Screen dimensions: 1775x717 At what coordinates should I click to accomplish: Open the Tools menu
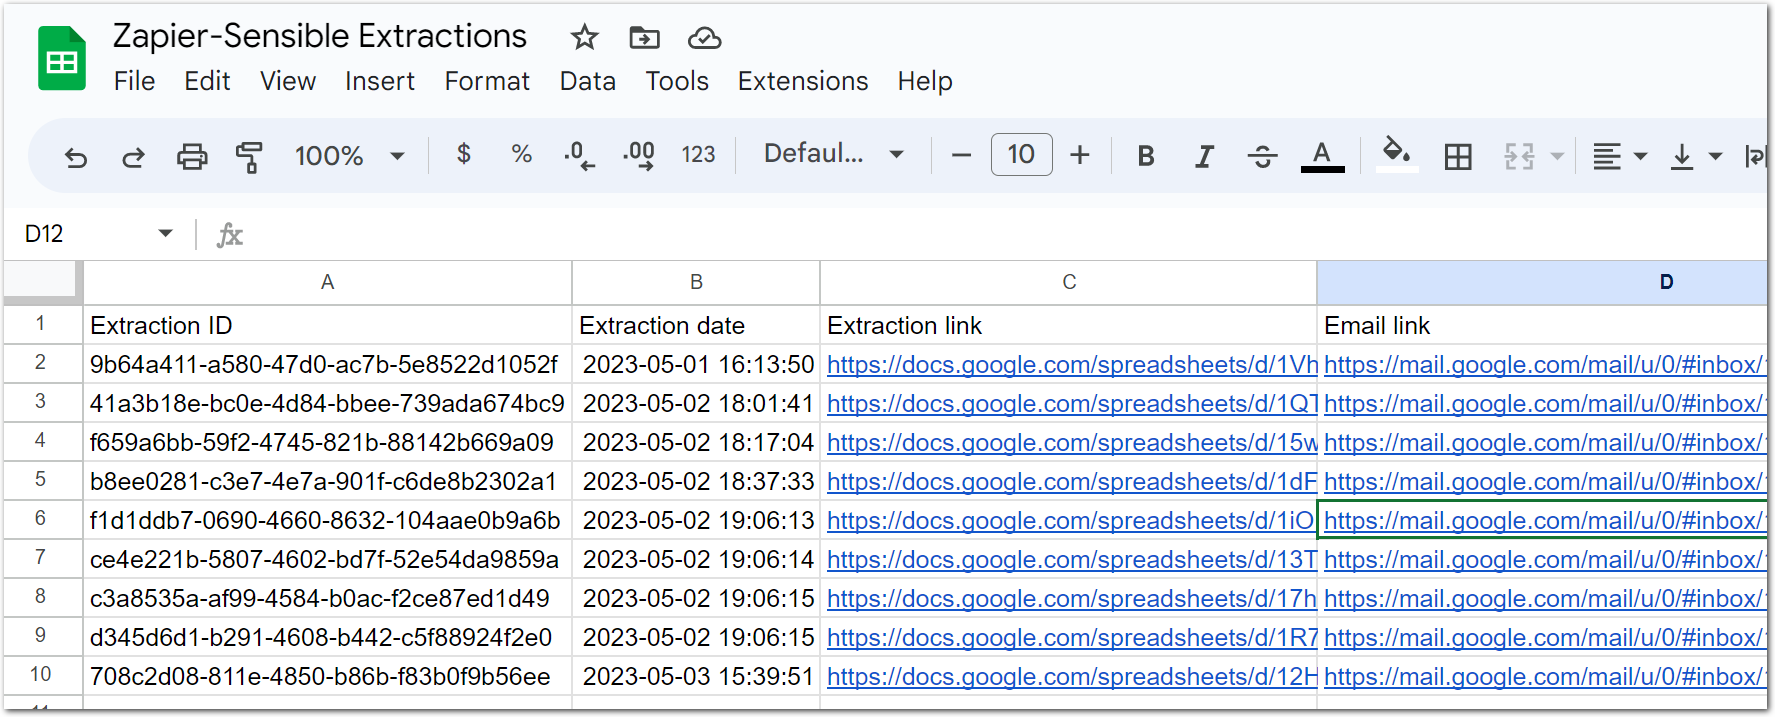pos(677,81)
